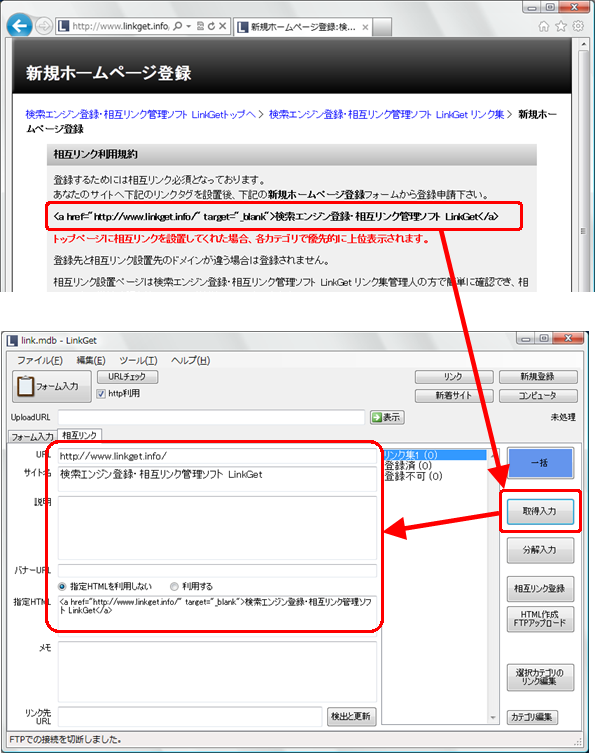The image size is (595, 753).
Task: Click the refresh icon in address bar
Action: pyautogui.click(x=211, y=26)
